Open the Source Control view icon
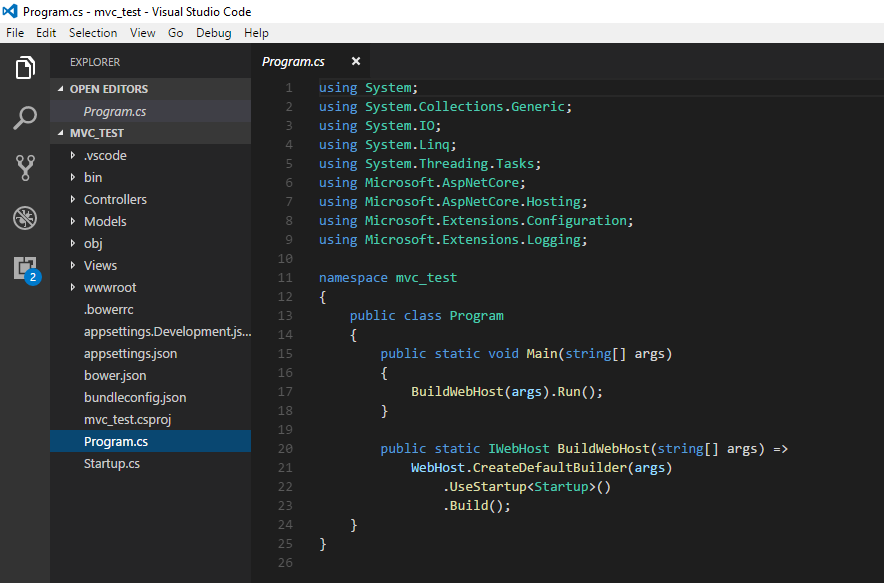This screenshot has width=884, height=583. click(25, 167)
